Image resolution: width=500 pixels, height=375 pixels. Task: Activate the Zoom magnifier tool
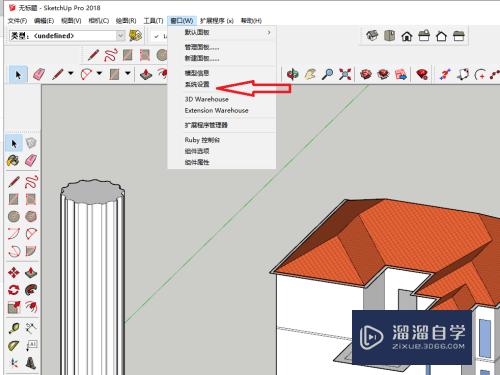click(327, 74)
